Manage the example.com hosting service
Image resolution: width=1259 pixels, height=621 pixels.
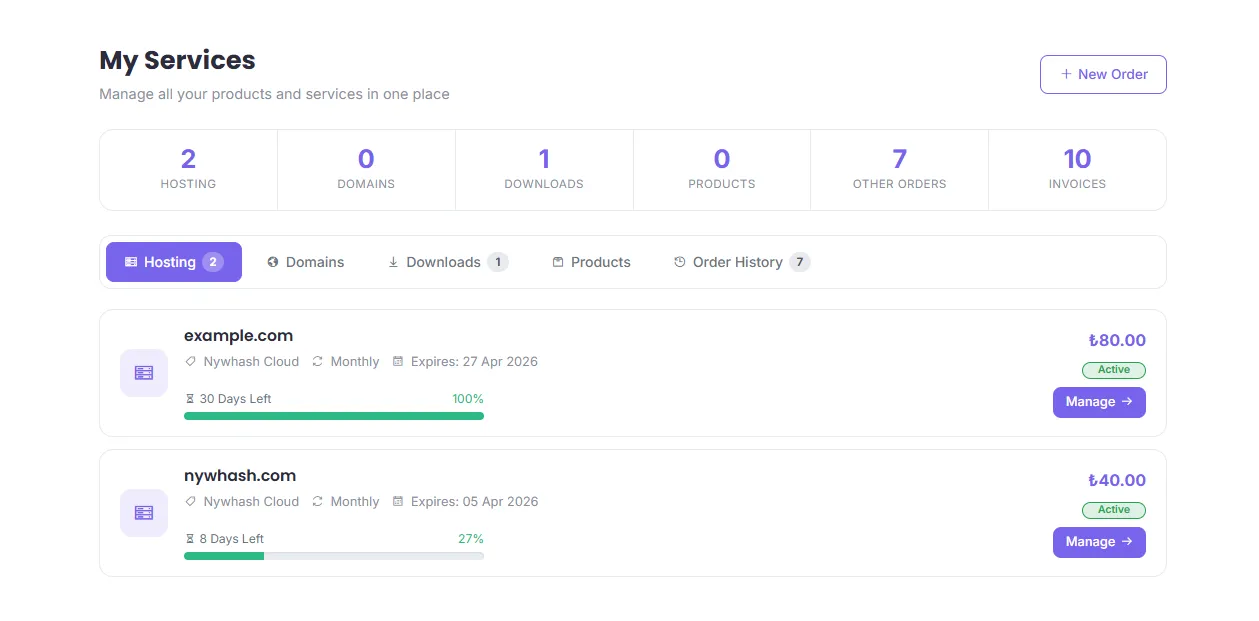click(1098, 402)
